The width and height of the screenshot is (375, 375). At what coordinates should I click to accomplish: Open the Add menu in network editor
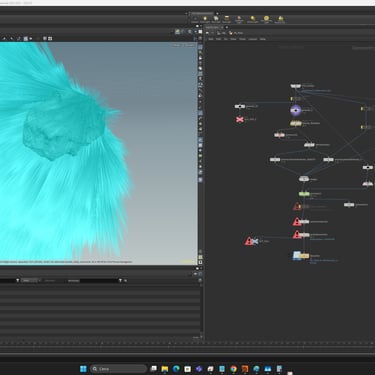211,39
